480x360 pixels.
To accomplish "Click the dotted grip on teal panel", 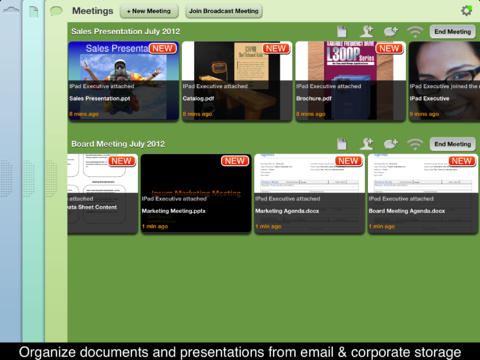I will tap(28, 178).
